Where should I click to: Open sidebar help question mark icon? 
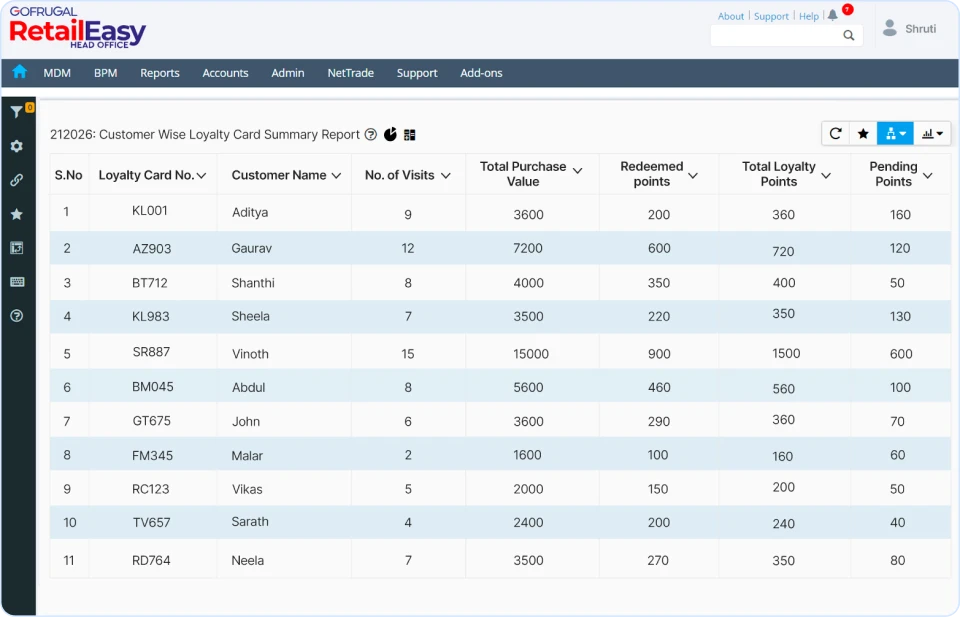point(18,315)
